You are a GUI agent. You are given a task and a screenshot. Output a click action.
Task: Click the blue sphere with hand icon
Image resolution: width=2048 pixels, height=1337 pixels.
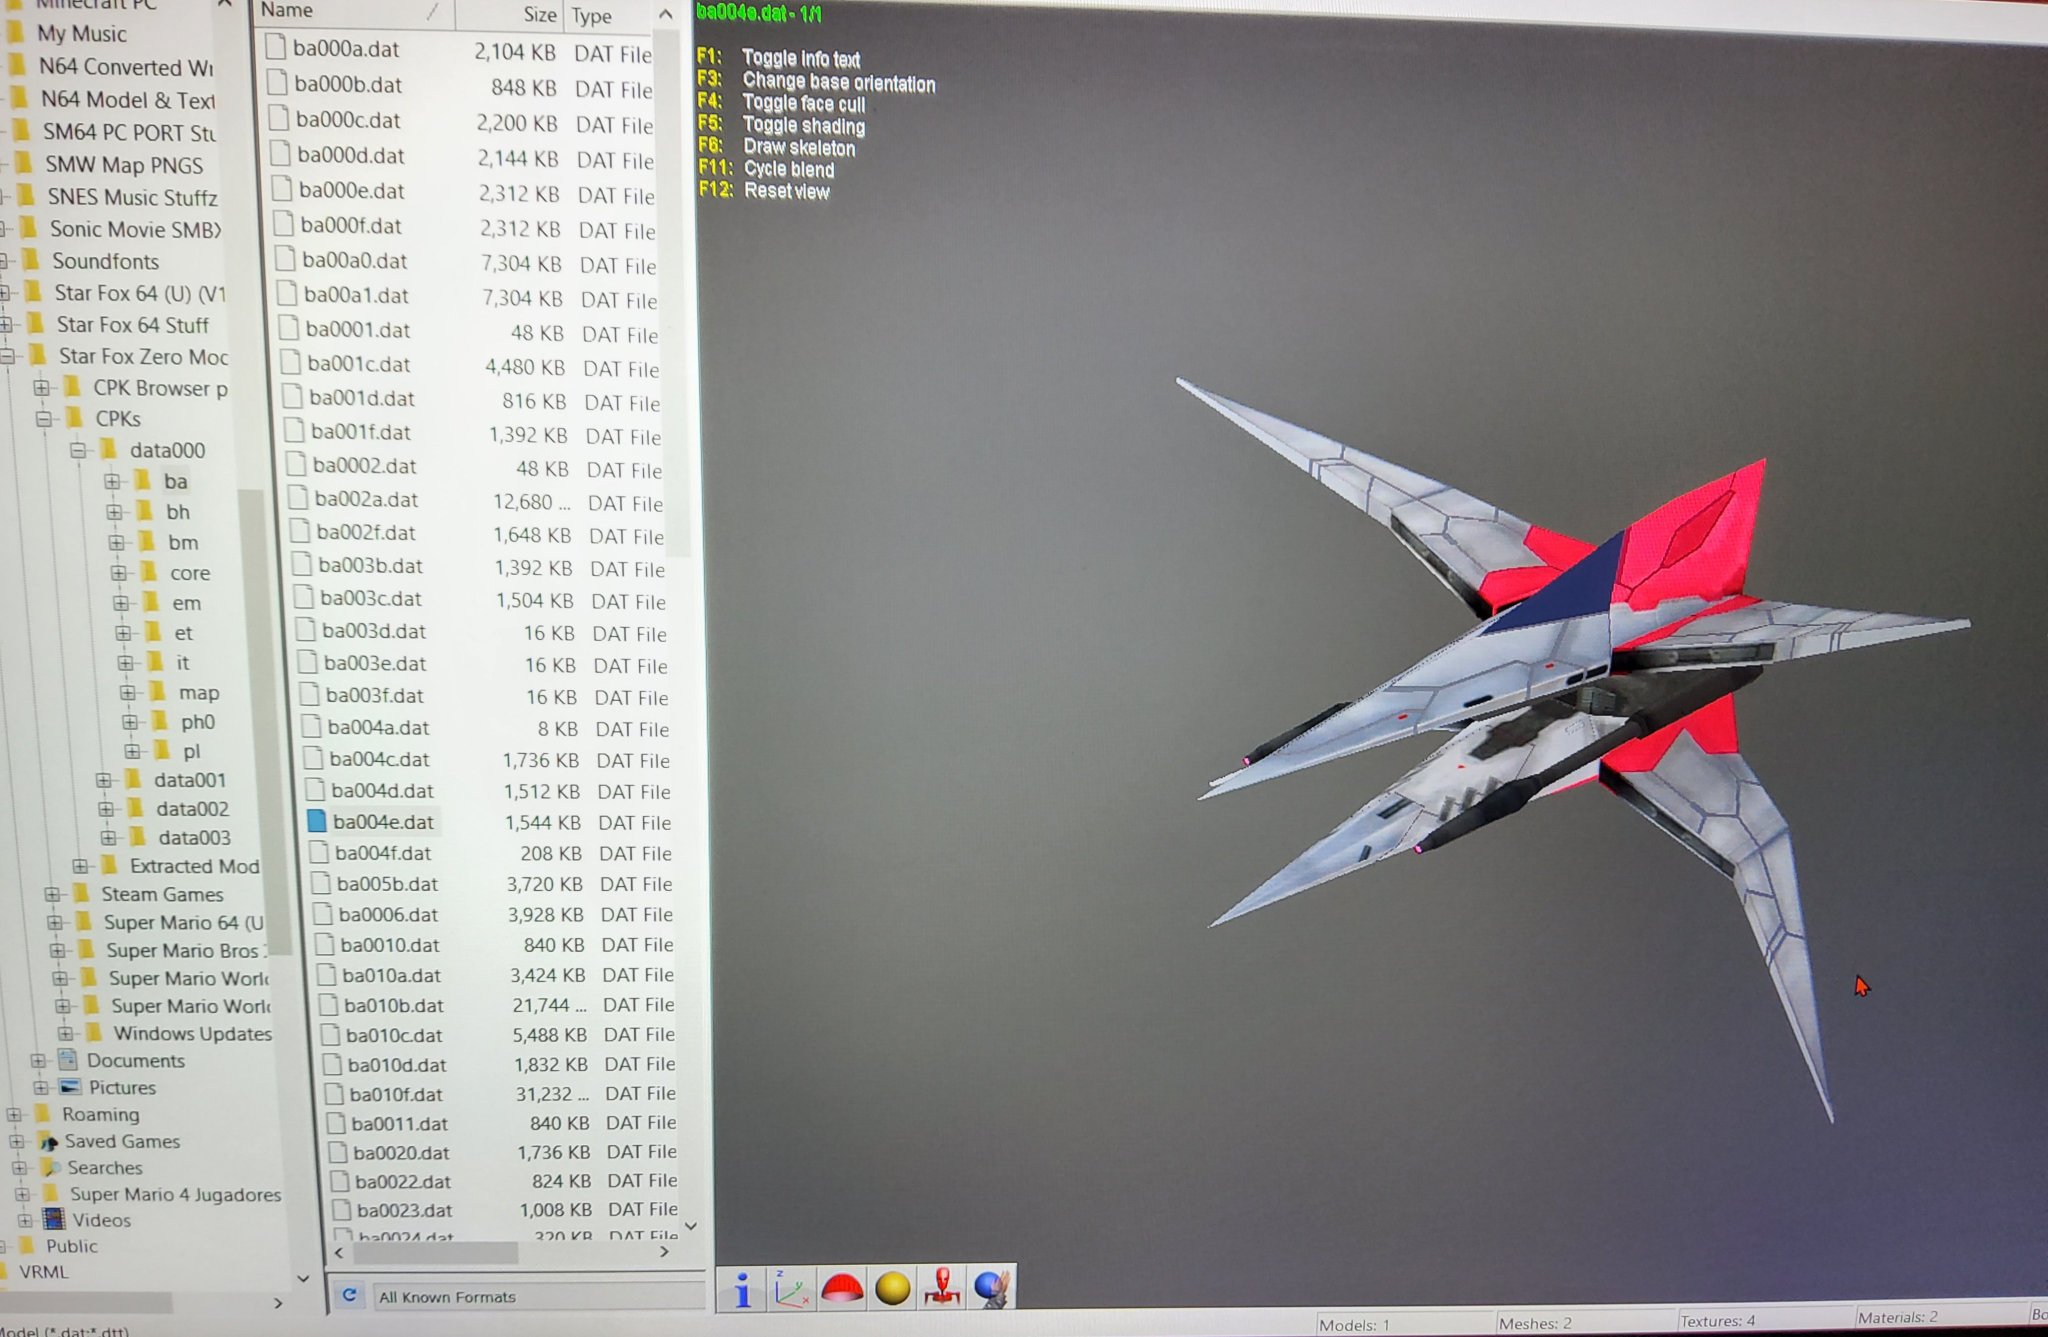click(991, 1288)
